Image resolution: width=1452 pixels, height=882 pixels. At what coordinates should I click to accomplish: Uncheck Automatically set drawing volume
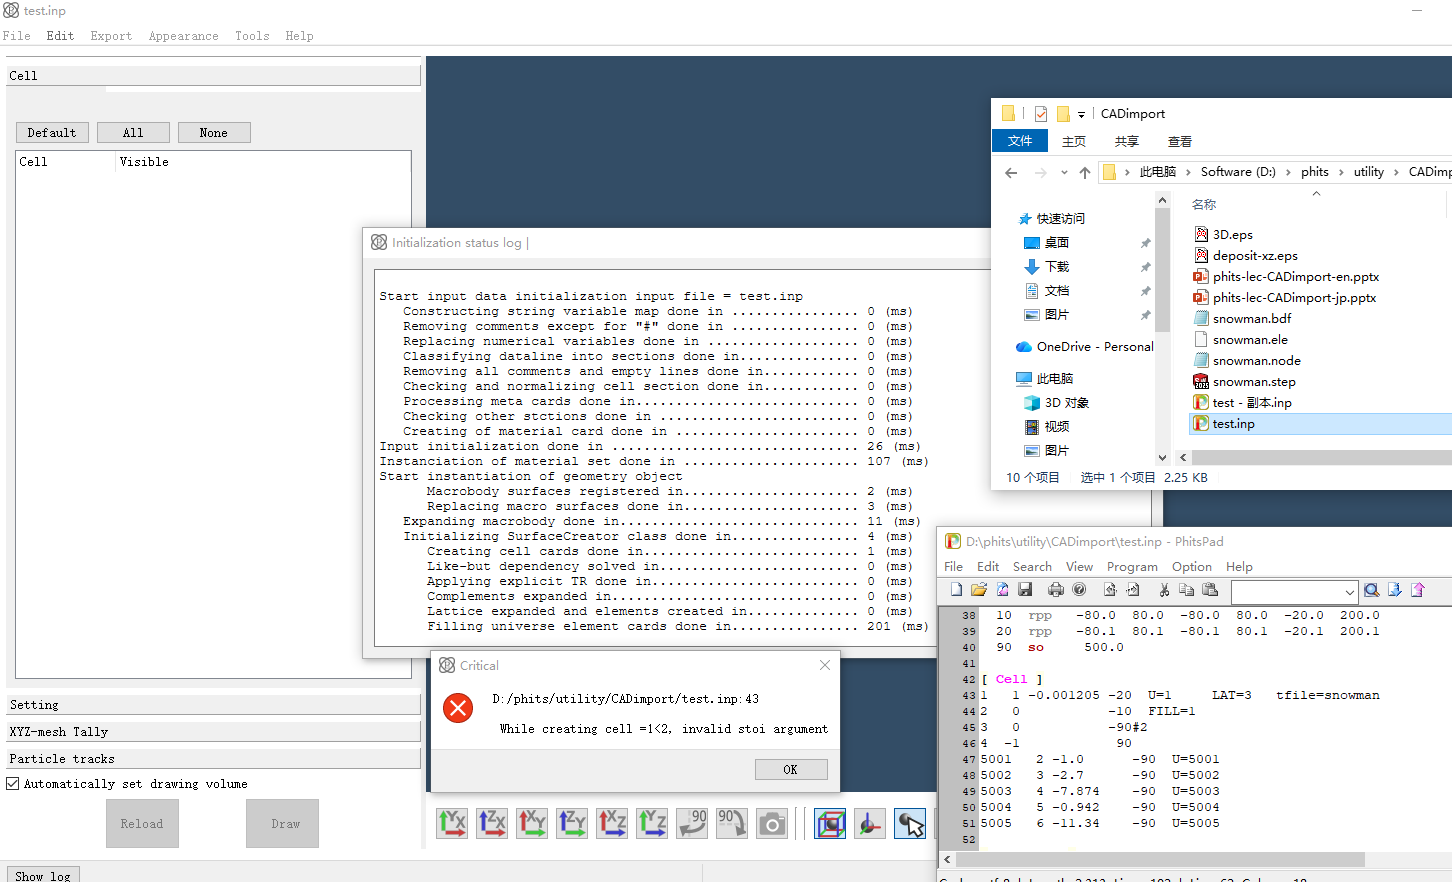[13, 784]
